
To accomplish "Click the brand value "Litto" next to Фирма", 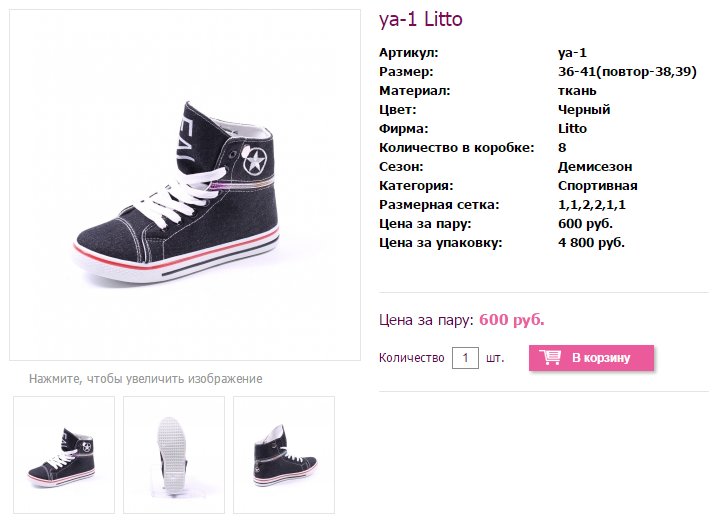I will 572,129.
